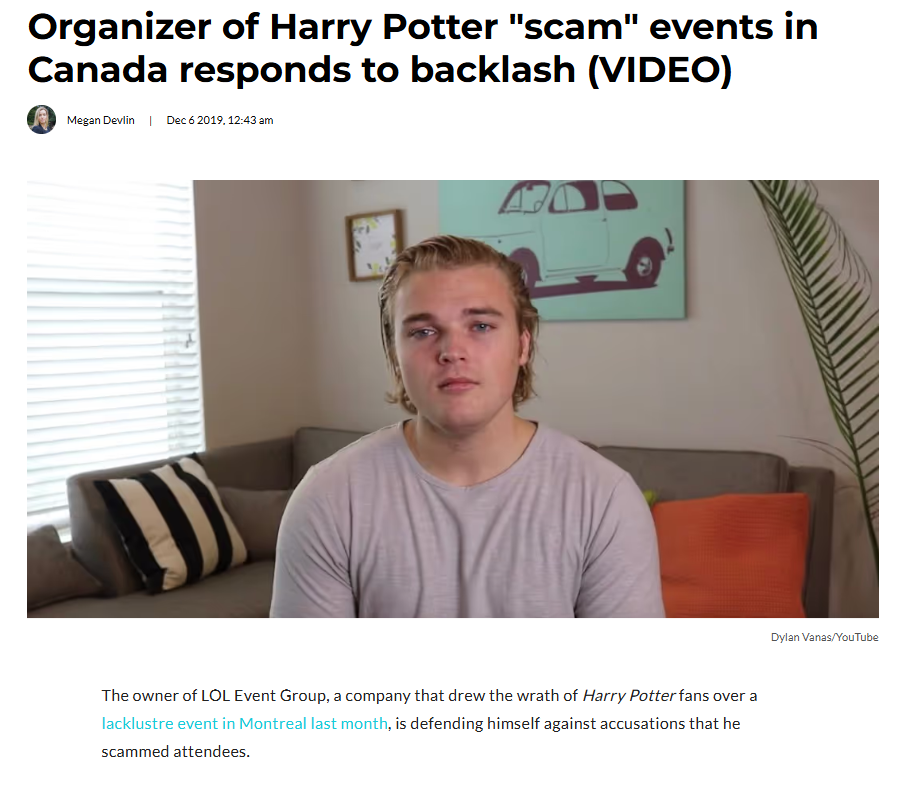Click the article's main video still image
This screenshot has width=907, height=789.
click(x=452, y=399)
